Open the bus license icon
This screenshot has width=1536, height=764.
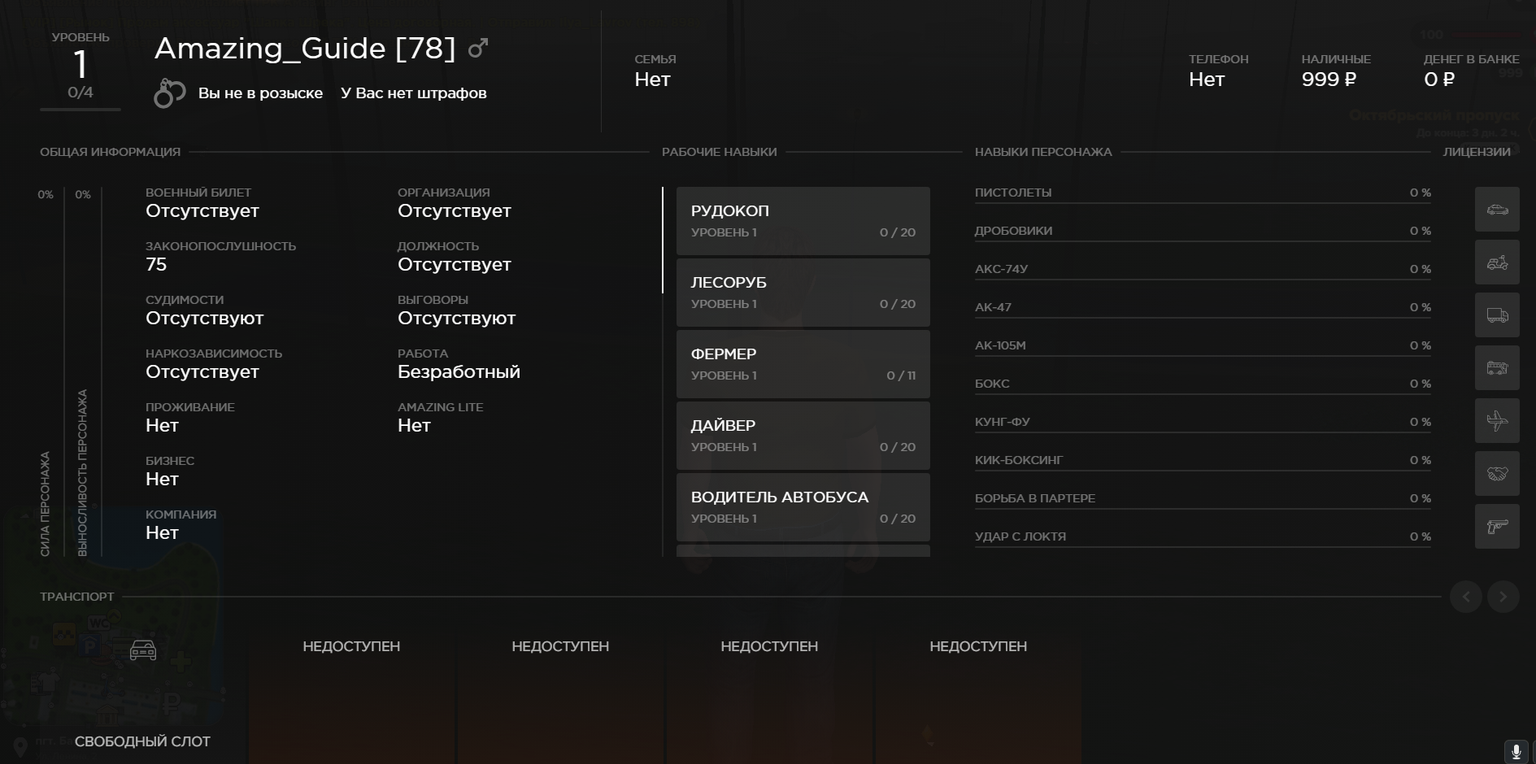(1497, 368)
